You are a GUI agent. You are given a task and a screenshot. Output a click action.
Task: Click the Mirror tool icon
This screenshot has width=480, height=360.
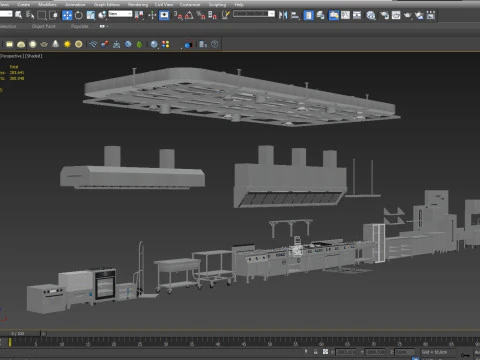pyautogui.click(x=283, y=15)
